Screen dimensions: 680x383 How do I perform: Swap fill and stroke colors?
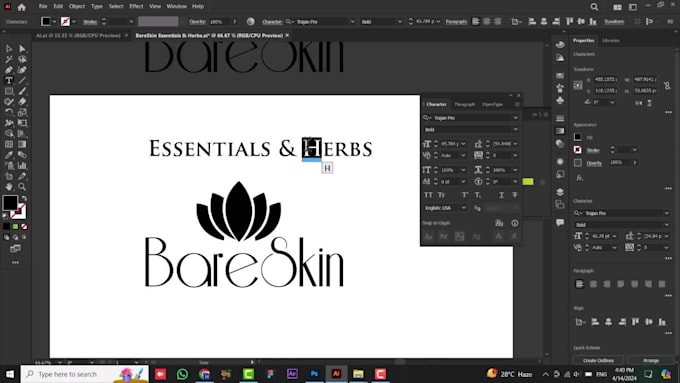tap(24, 199)
